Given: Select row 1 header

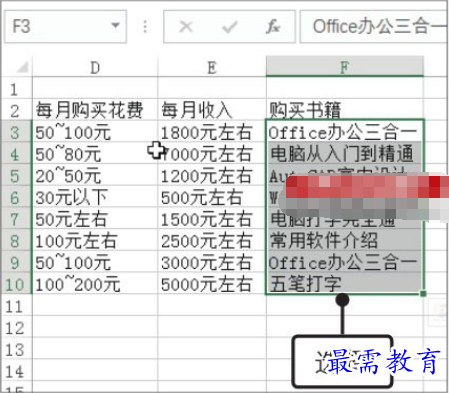Looking at the screenshot, I should 16,89.
